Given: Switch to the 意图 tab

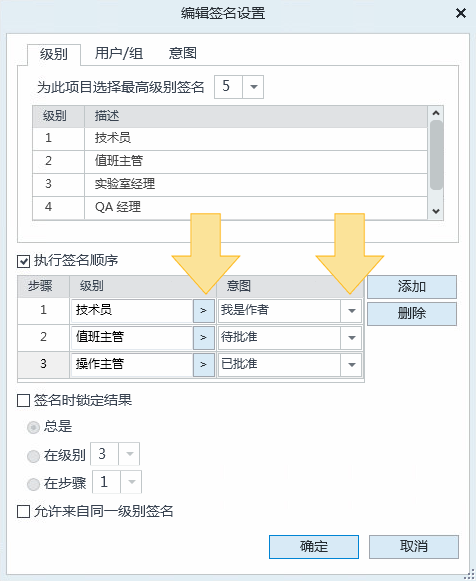Looking at the screenshot, I should tap(183, 54).
